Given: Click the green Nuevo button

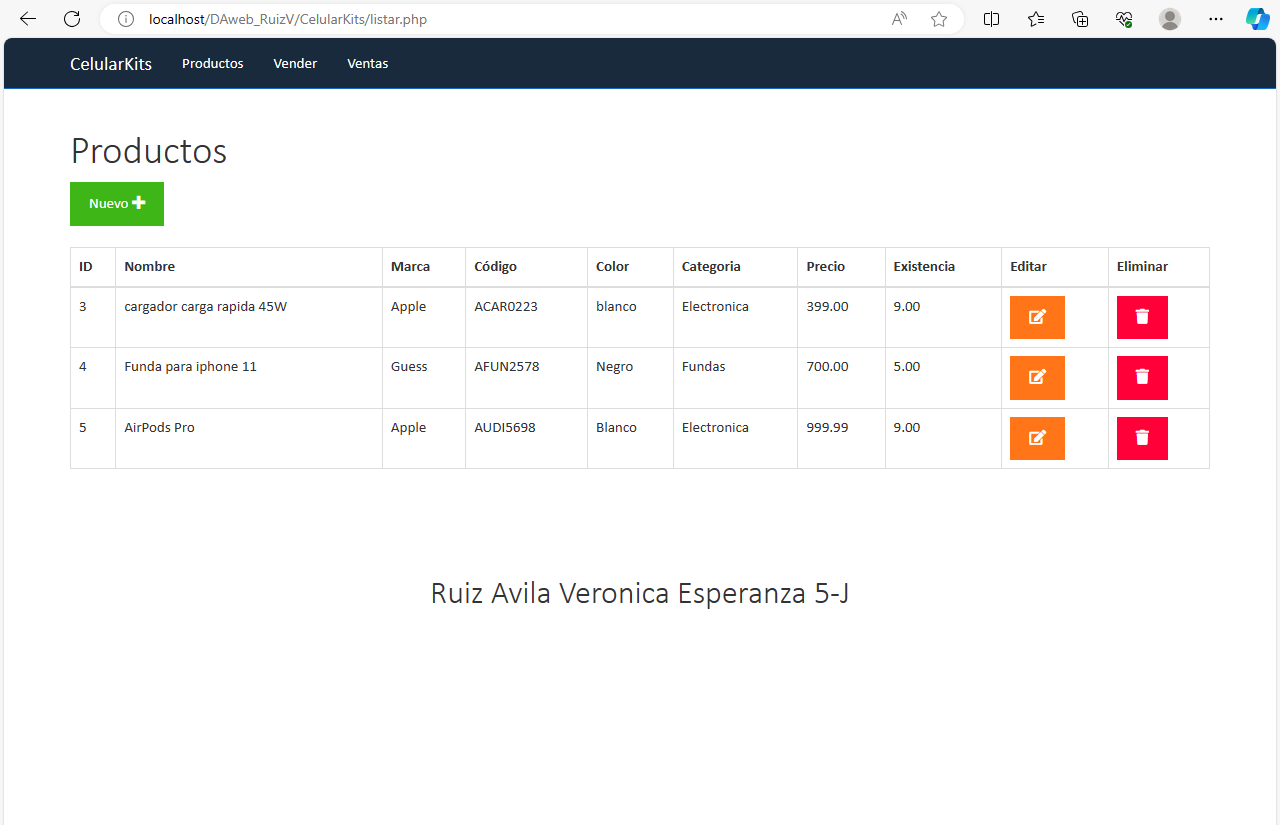Looking at the screenshot, I should click(116, 203).
